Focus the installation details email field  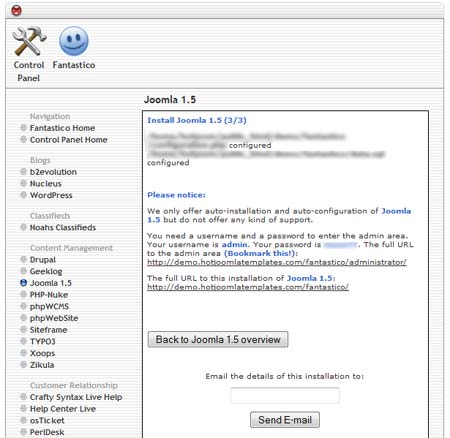point(285,396)
